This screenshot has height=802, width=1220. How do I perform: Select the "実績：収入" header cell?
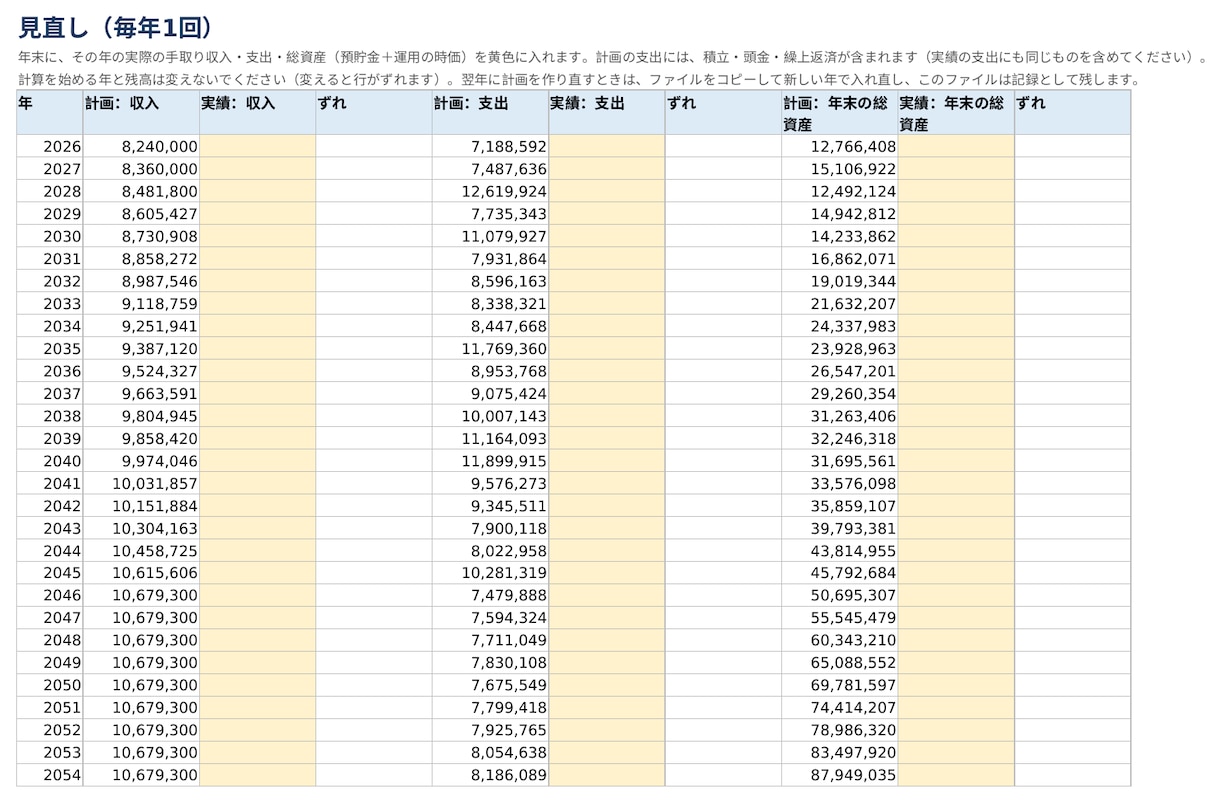pyautogui.click(x=258, y=113)
